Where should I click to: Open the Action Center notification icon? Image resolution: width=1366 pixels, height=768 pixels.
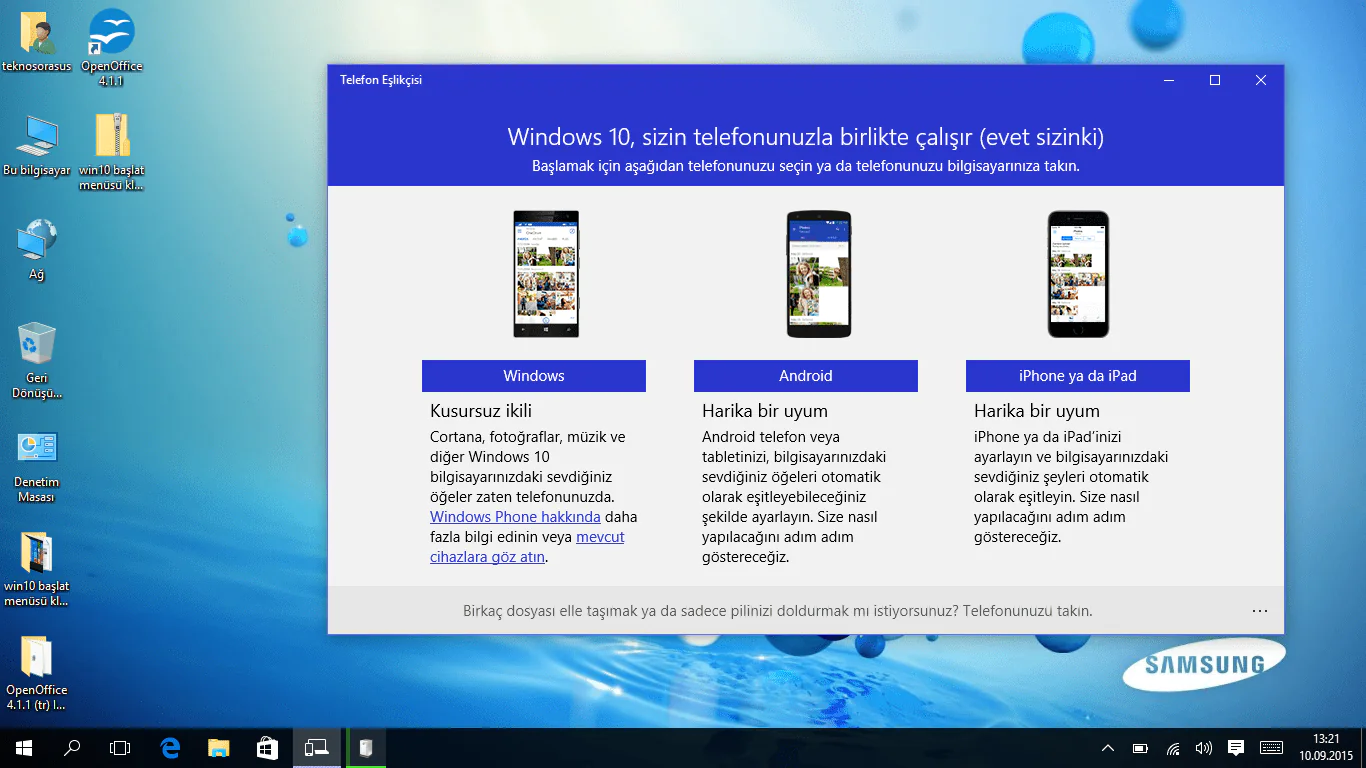(1235, 747)
